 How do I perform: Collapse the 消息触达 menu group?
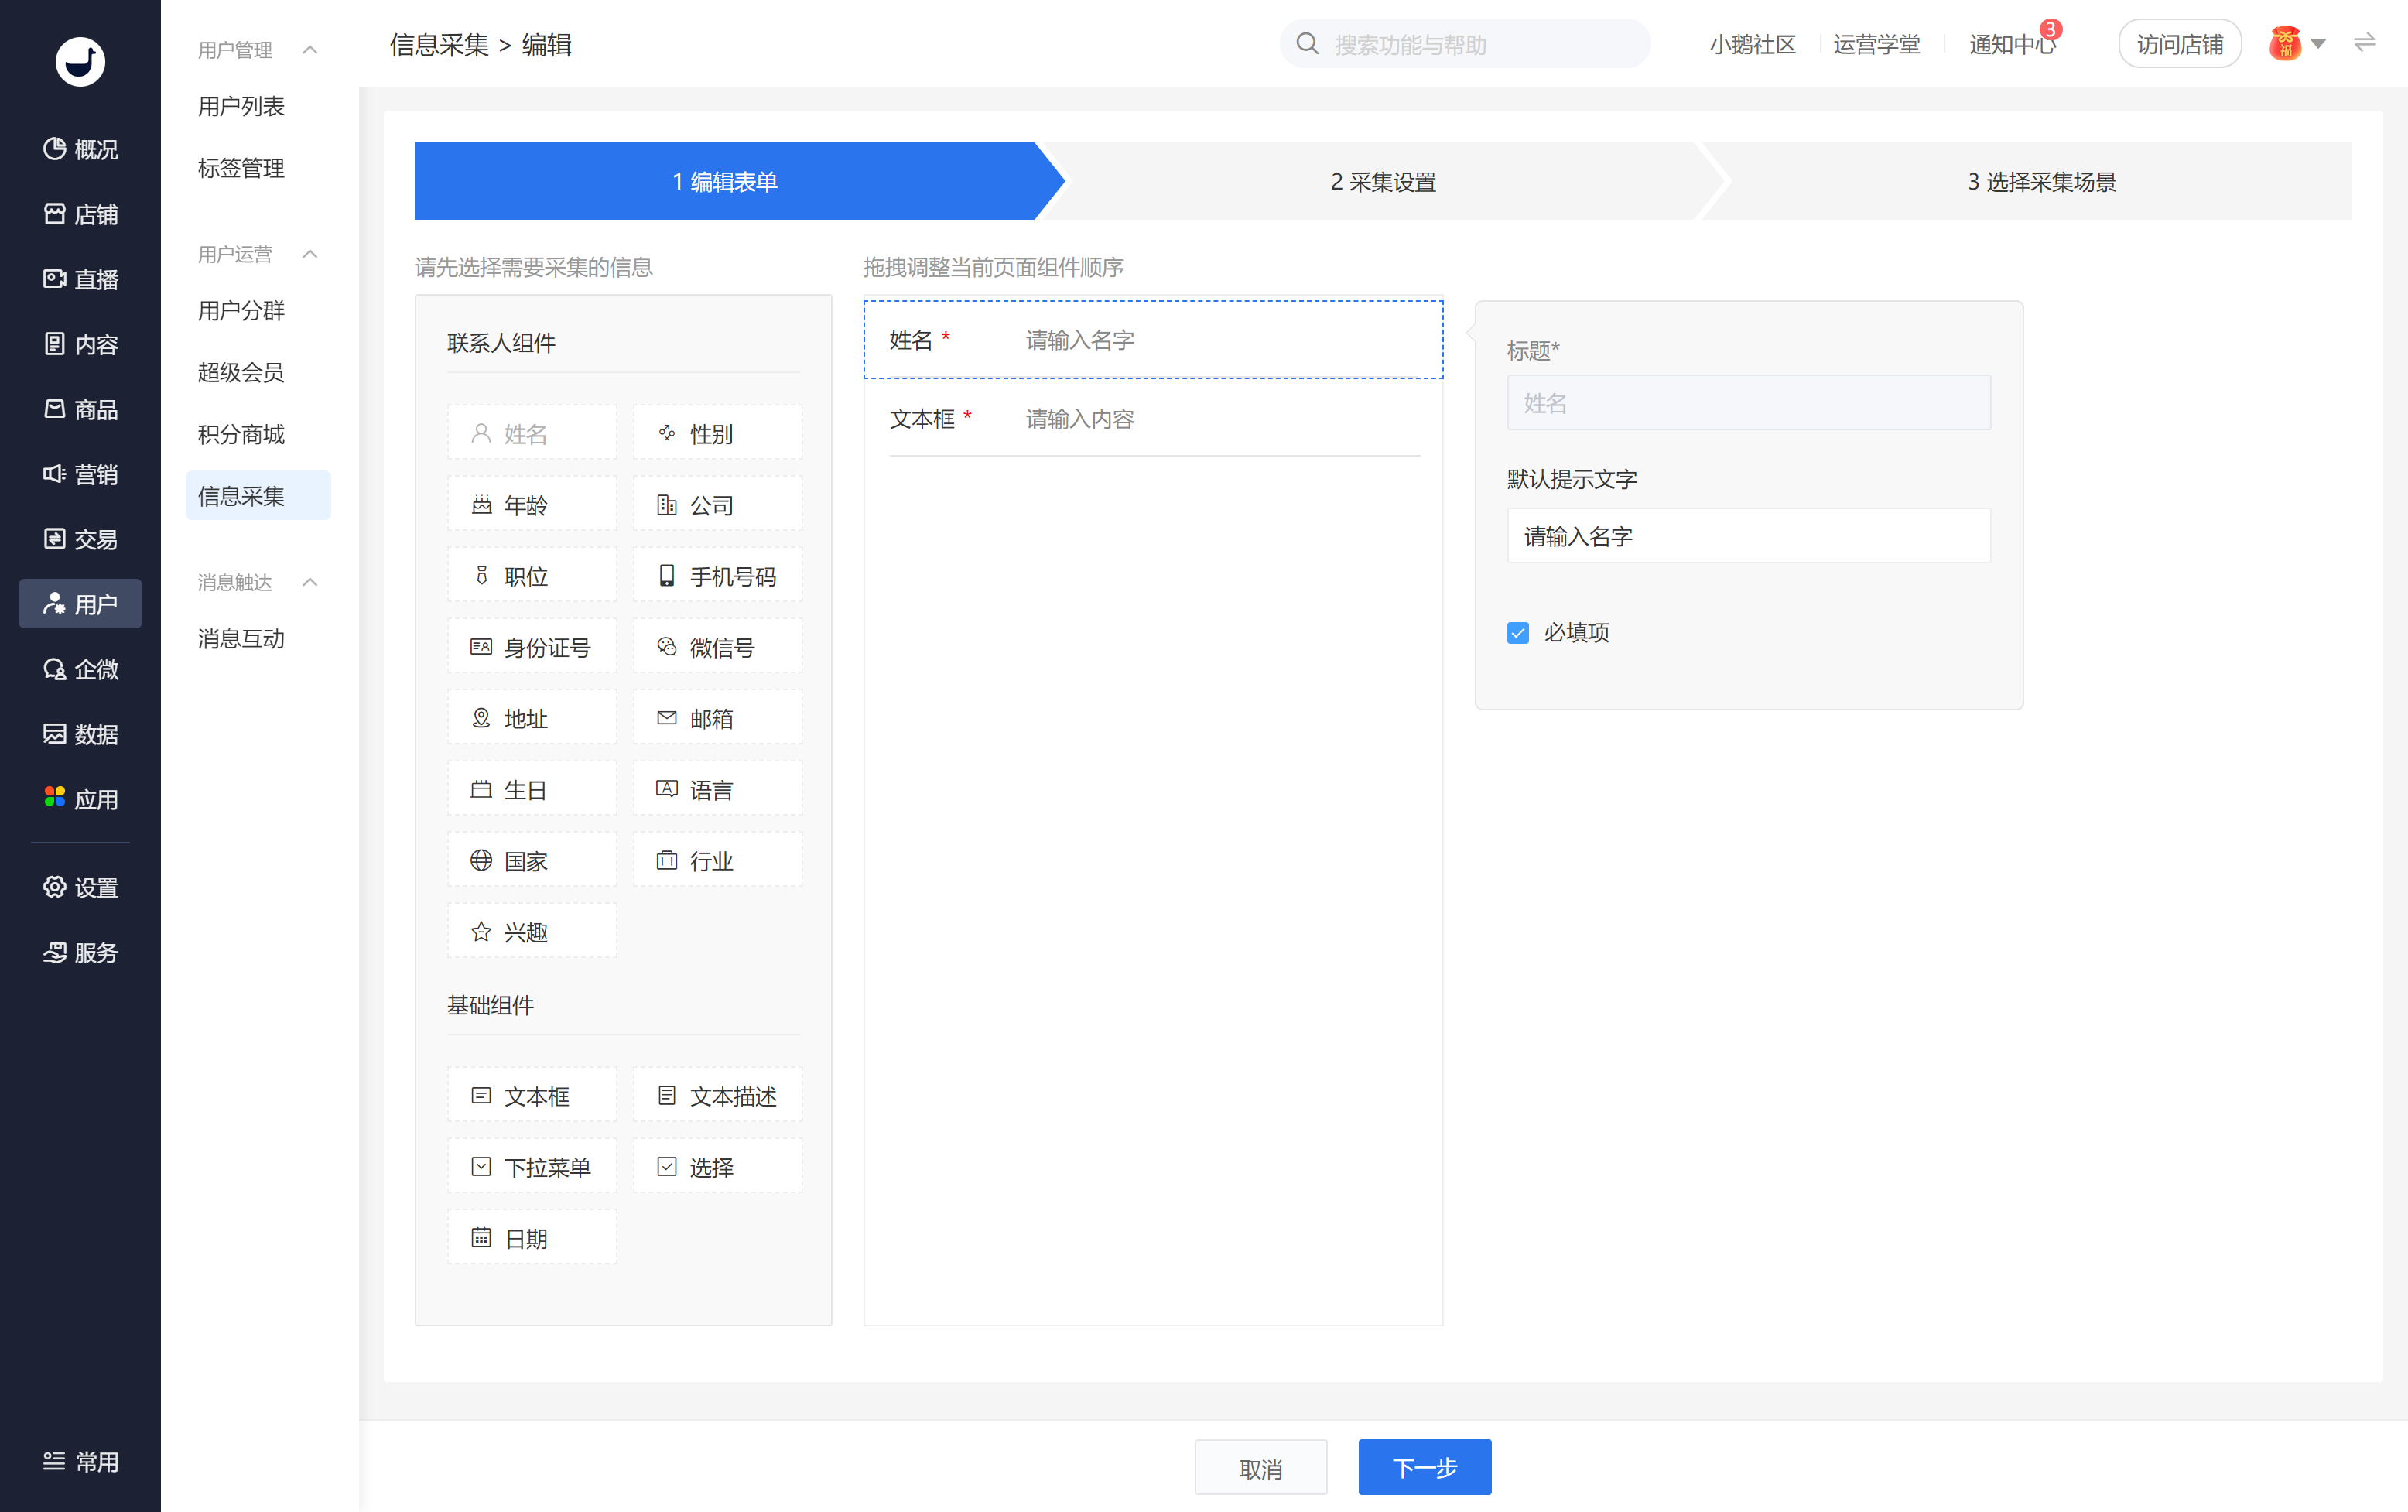310,582
